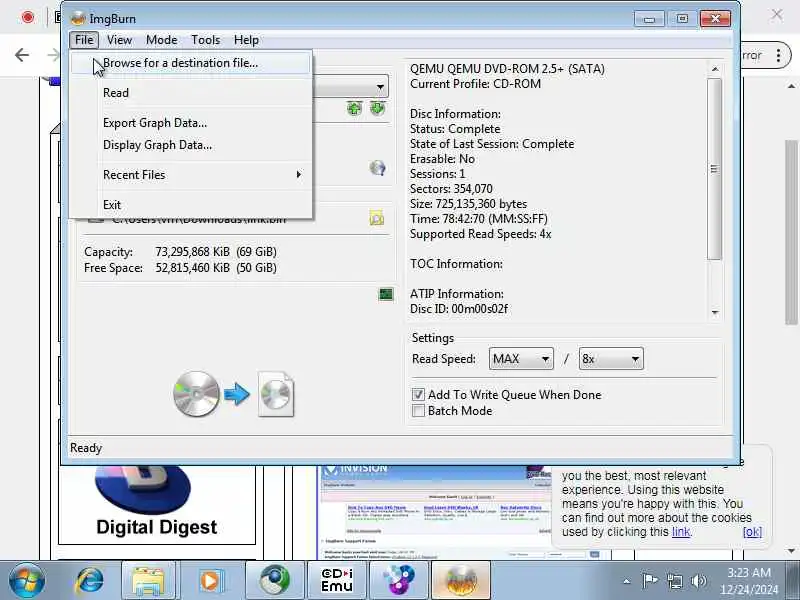Click the browser back arrow
Image resolution: width=800 pixels, height=600 pixels.
pyautogui.click(x=22, y=55)
